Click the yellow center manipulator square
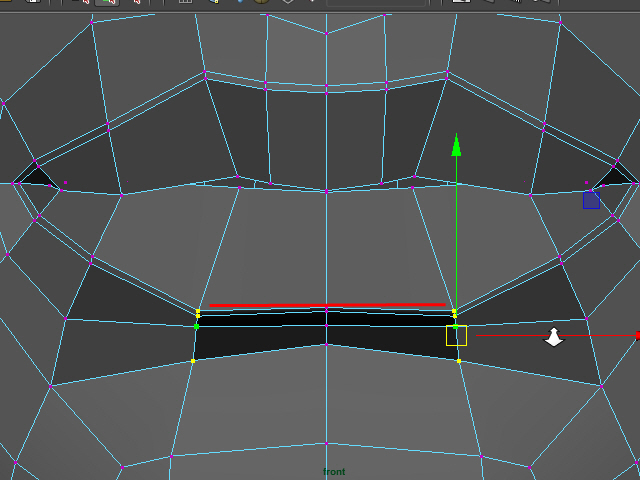The width and height of the screenshot is (640, 480). [456, 336]
